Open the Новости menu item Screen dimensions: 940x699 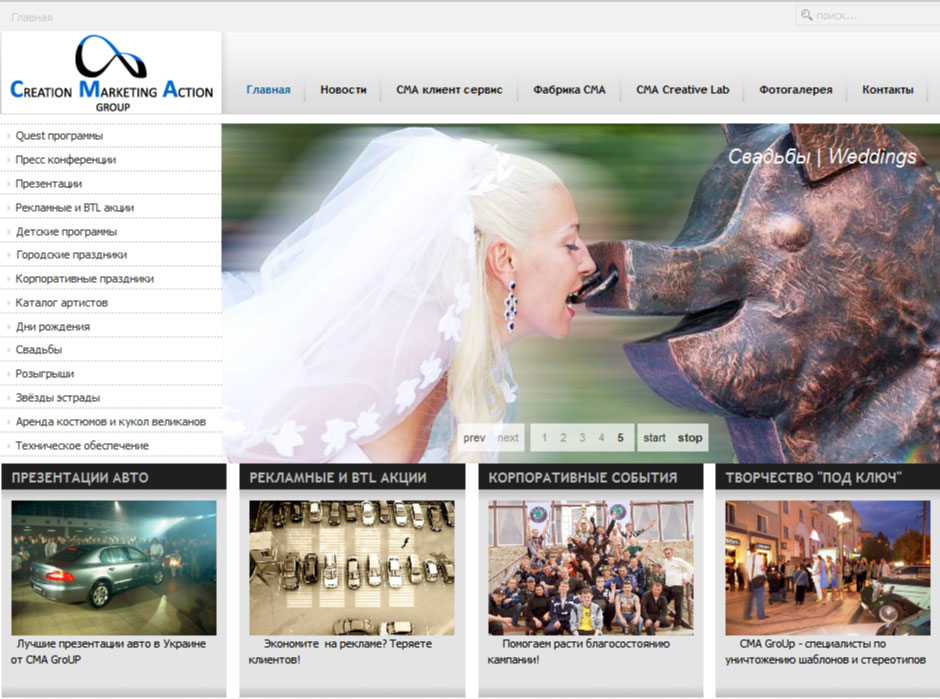[343, 90]
